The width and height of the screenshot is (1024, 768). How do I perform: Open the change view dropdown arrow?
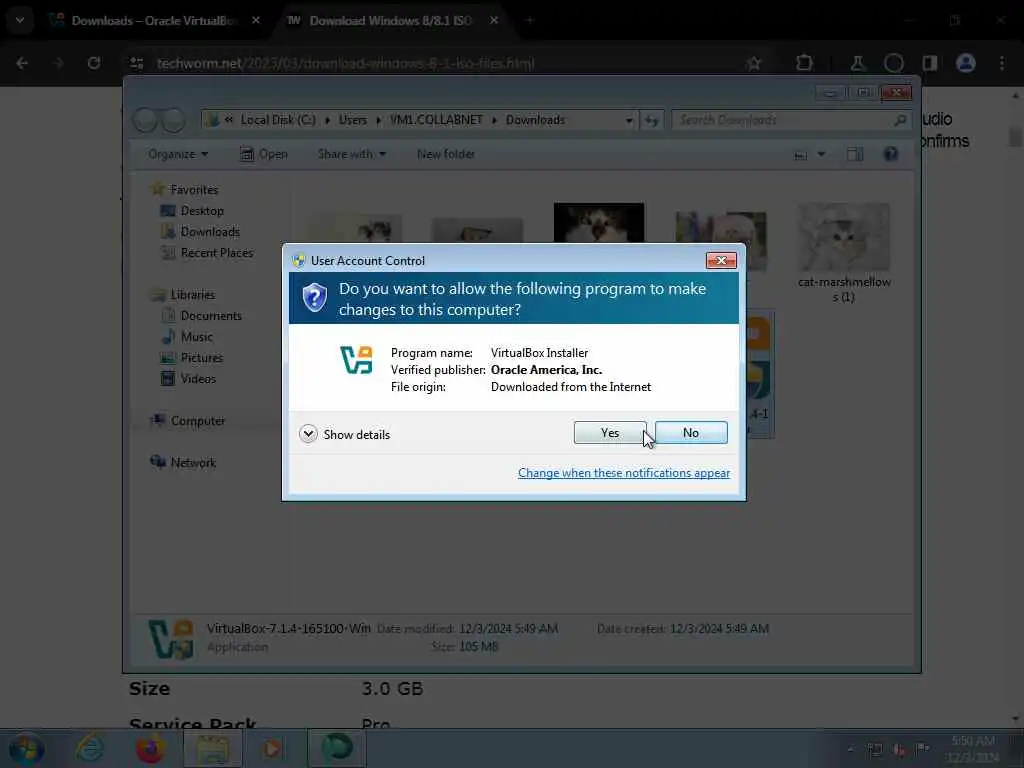[x=822, y=155]
